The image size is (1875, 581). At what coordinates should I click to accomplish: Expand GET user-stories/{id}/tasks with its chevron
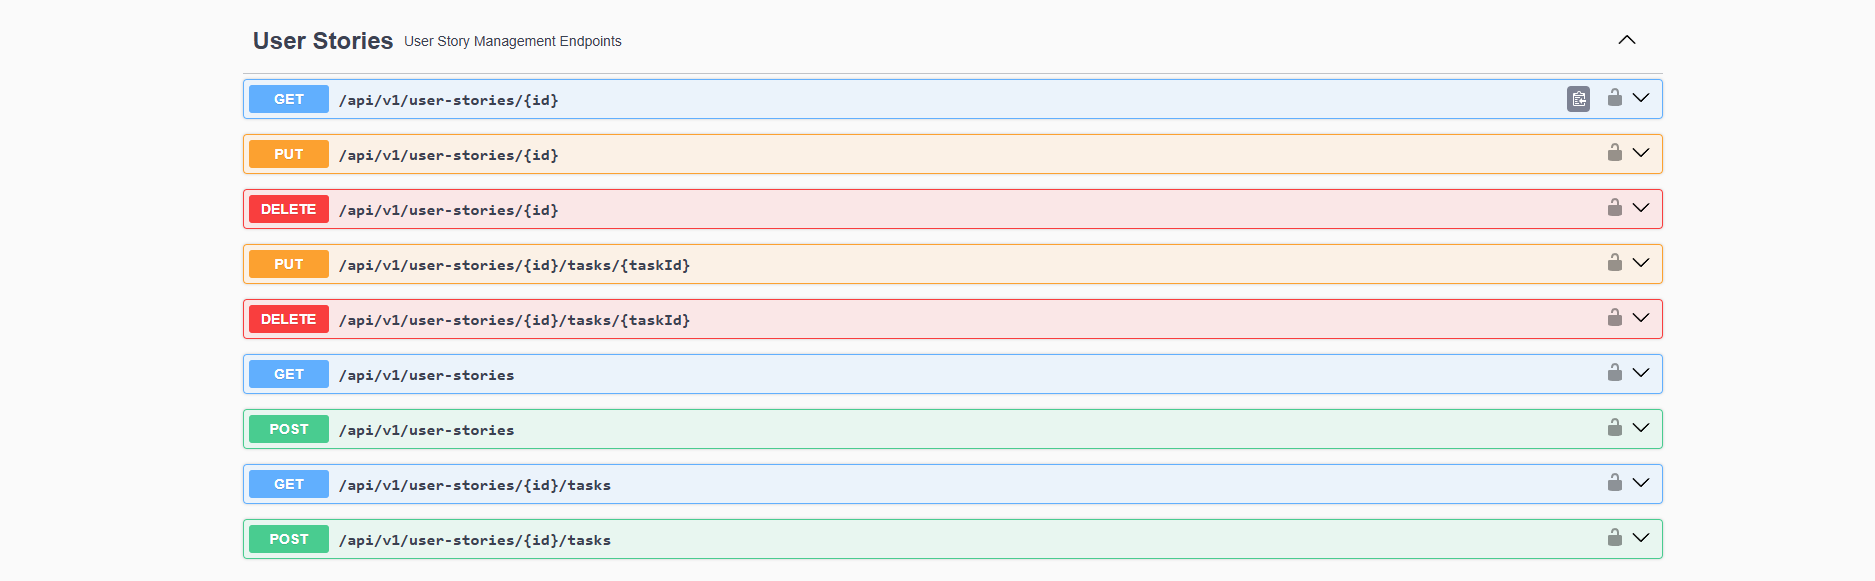[x=1641, y=483]
